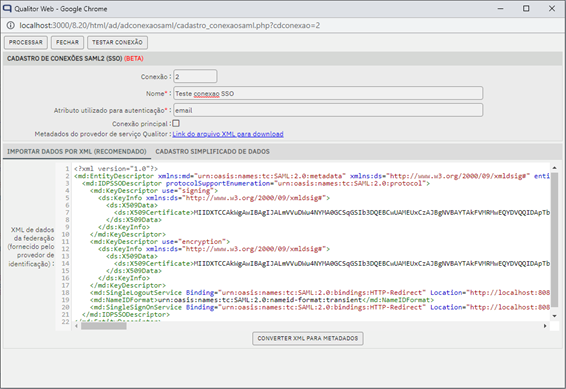Click the KeyDescriptor use="signing" line
Screen dimensions: 566x389
tap(154, 191)
